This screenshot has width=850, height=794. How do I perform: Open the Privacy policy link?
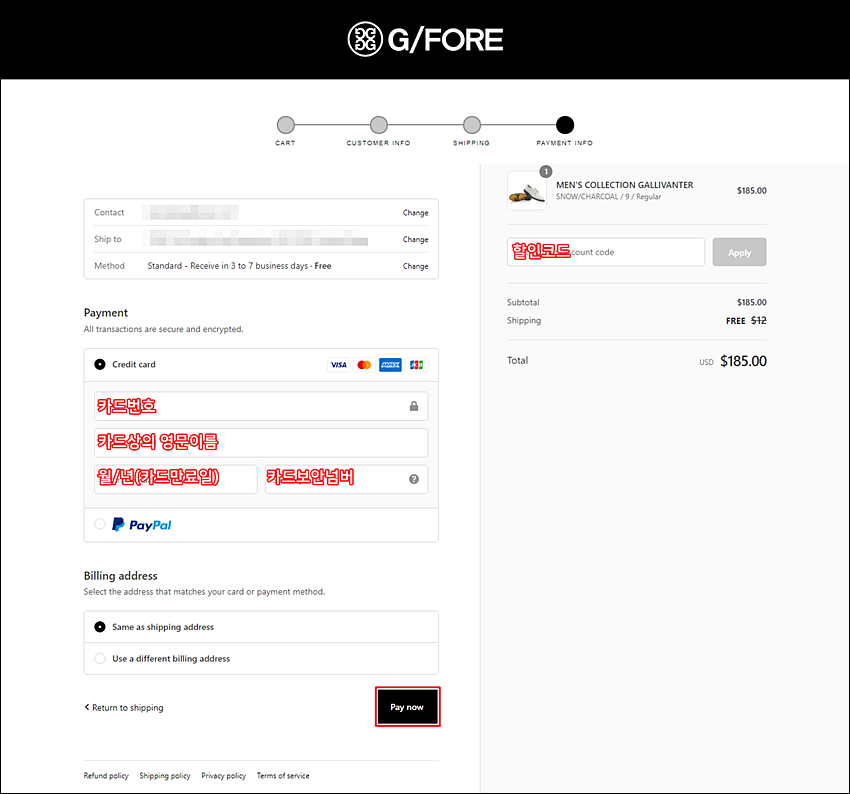[x=223, y=776]
